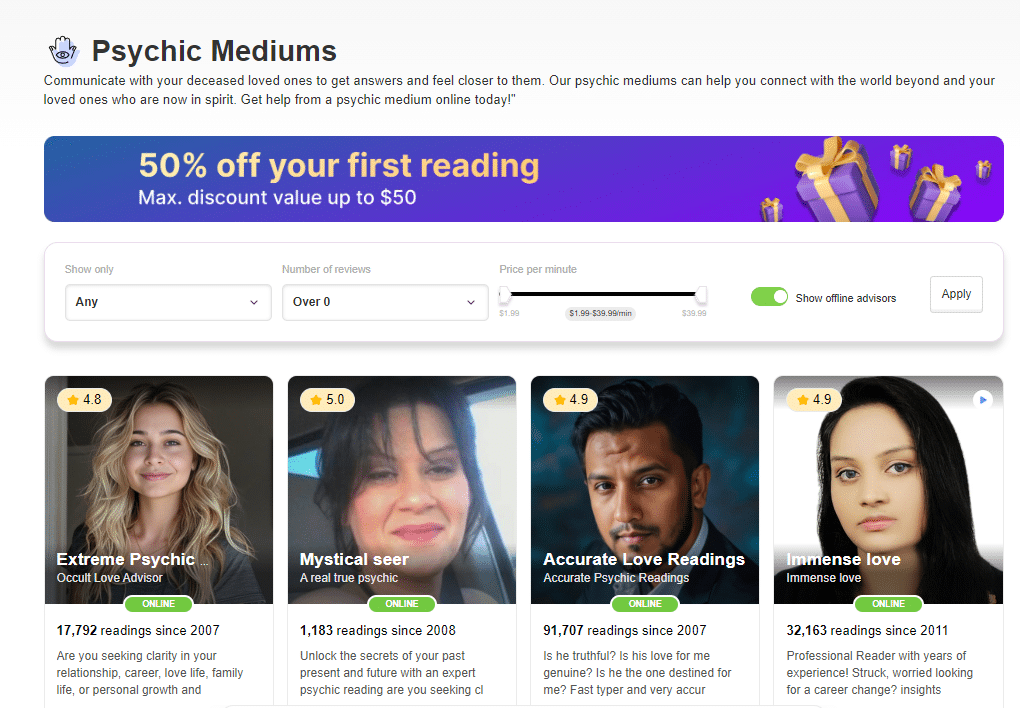Screen dimensions: 1020x708
Task: Click the star badge on Accurate Love Readings
Action: (570, 400)
